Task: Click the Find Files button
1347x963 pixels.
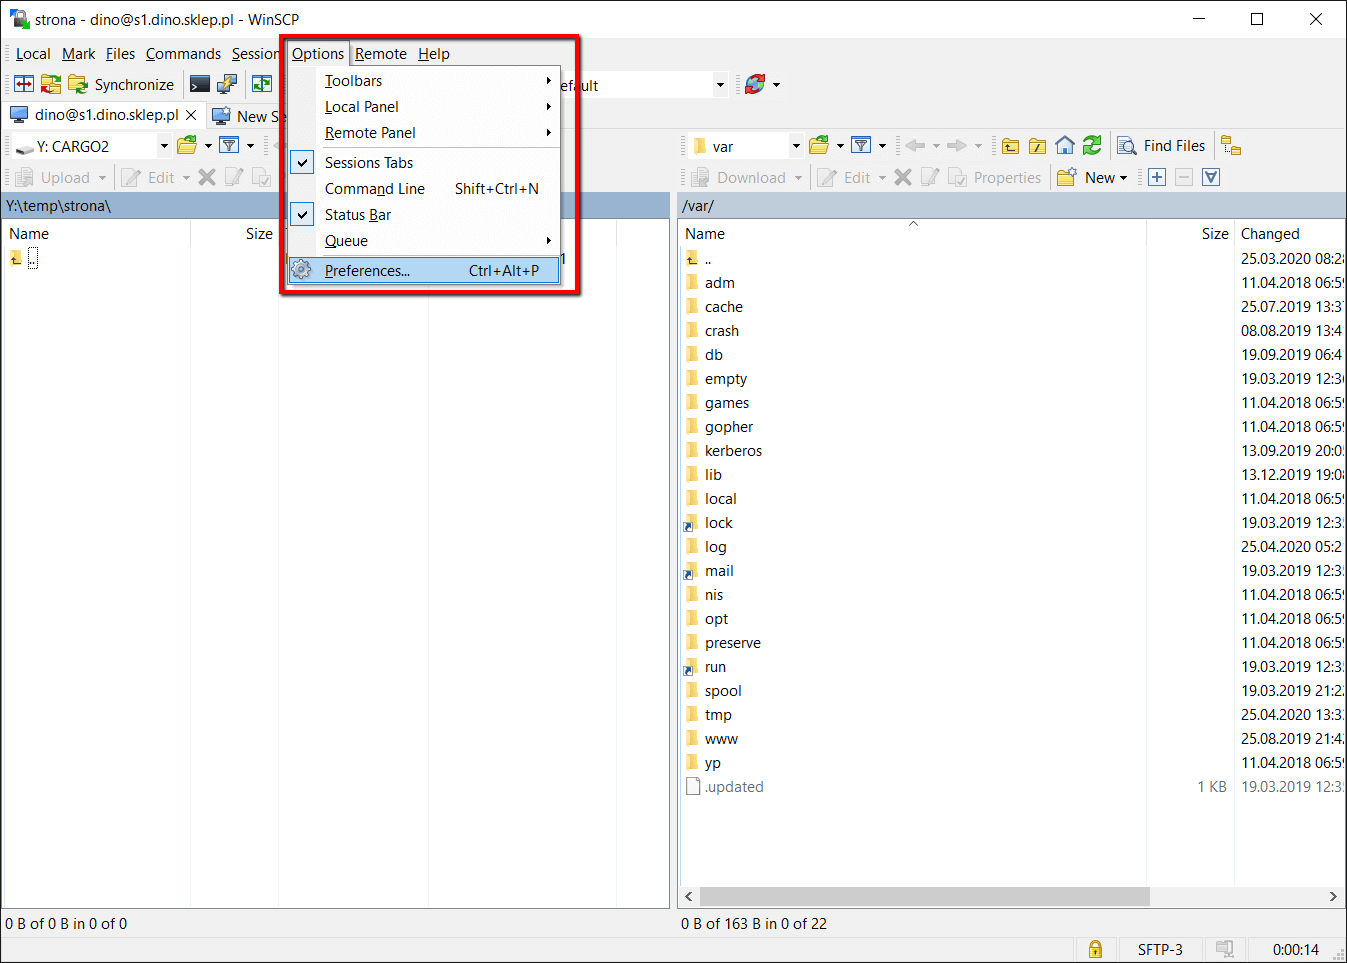Action: (x=1162, y=146)
